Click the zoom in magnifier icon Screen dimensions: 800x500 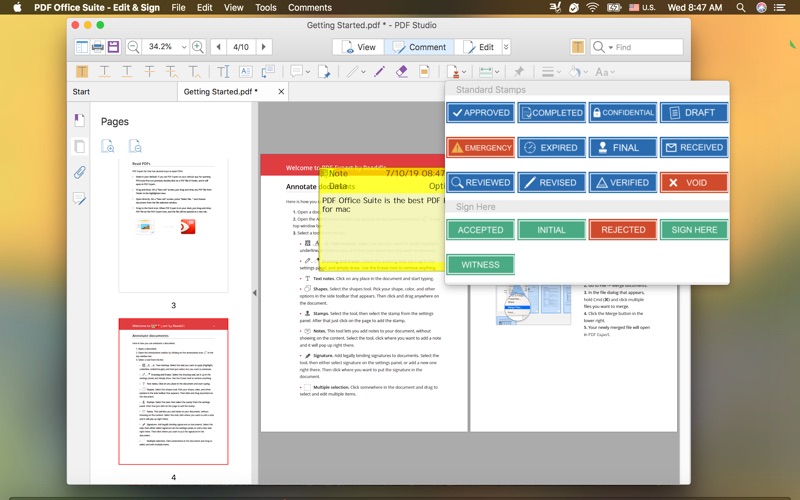(x=198, y=47)
